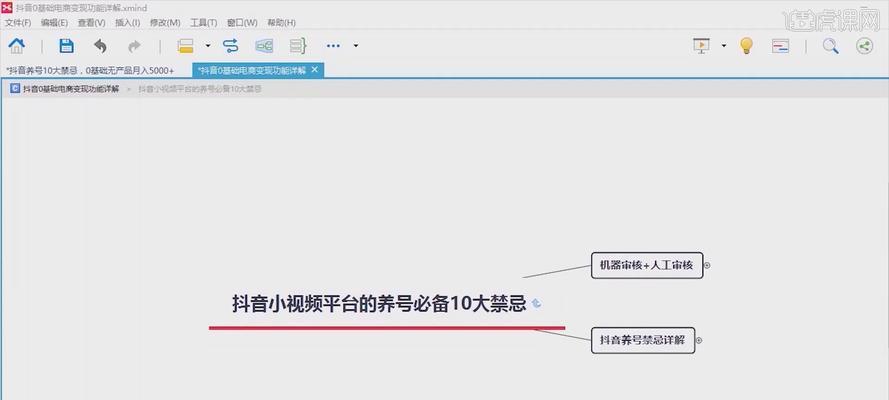This screenshot has height=400, width=889.
Task: Click the link icon beside central topic
Action: (x=536, y=304)
